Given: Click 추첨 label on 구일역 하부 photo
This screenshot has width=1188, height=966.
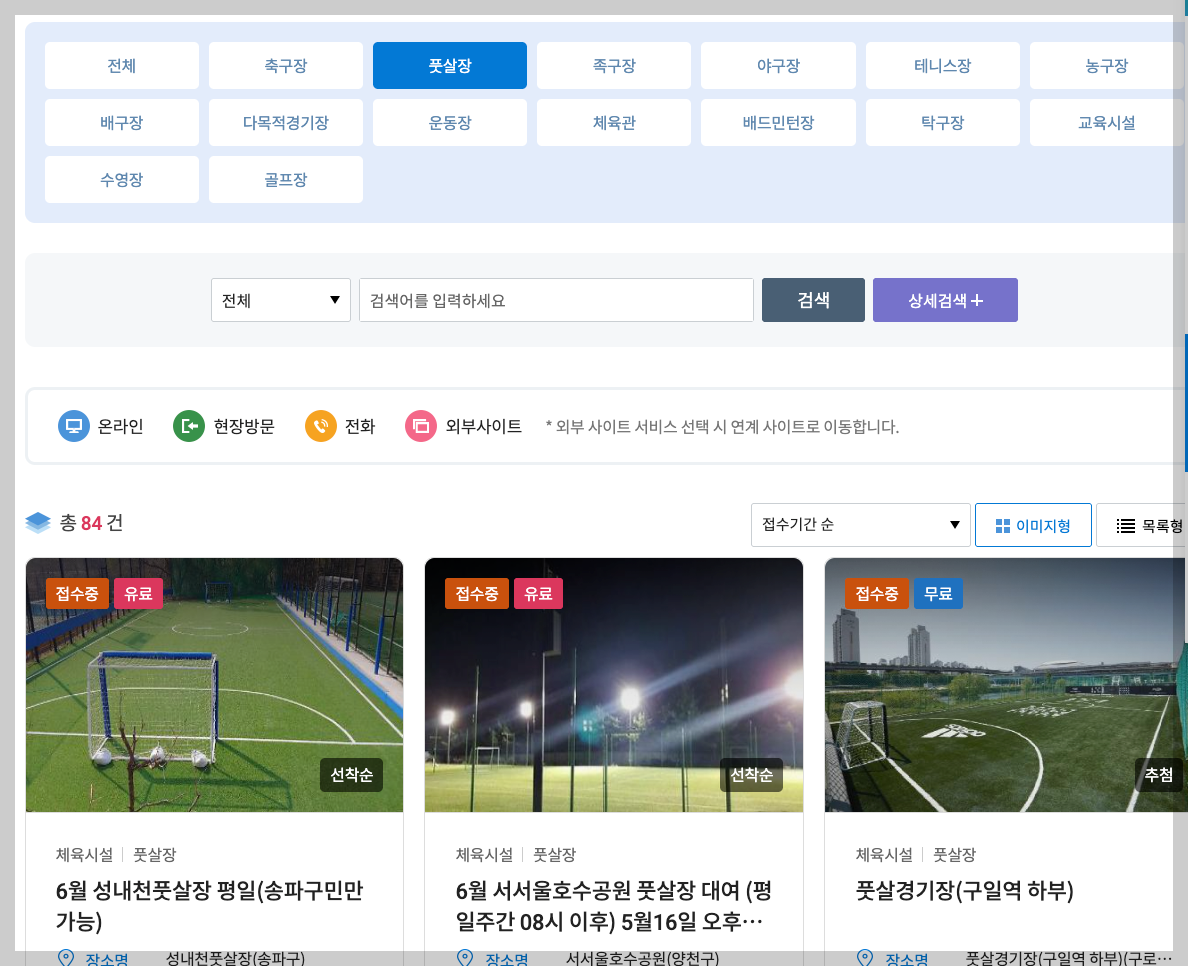Looking at the screenshot, I should [x=1158, y=774].
